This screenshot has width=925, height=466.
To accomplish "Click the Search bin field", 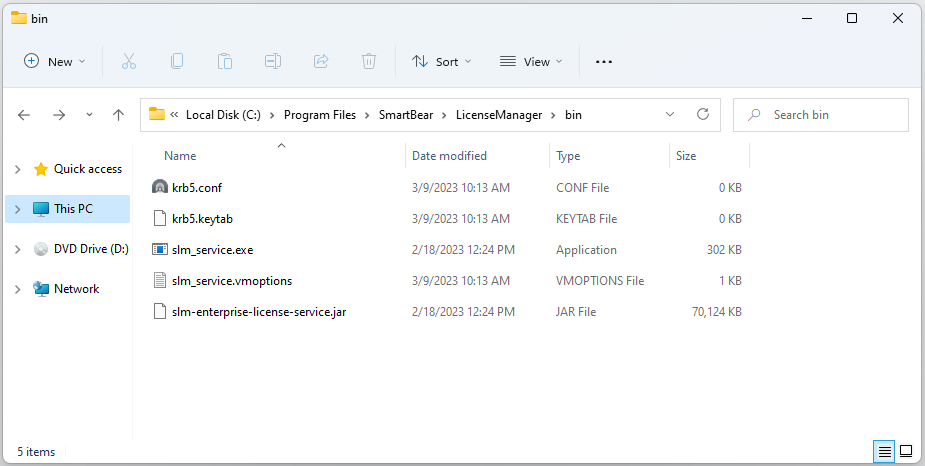I will (821, 115).
